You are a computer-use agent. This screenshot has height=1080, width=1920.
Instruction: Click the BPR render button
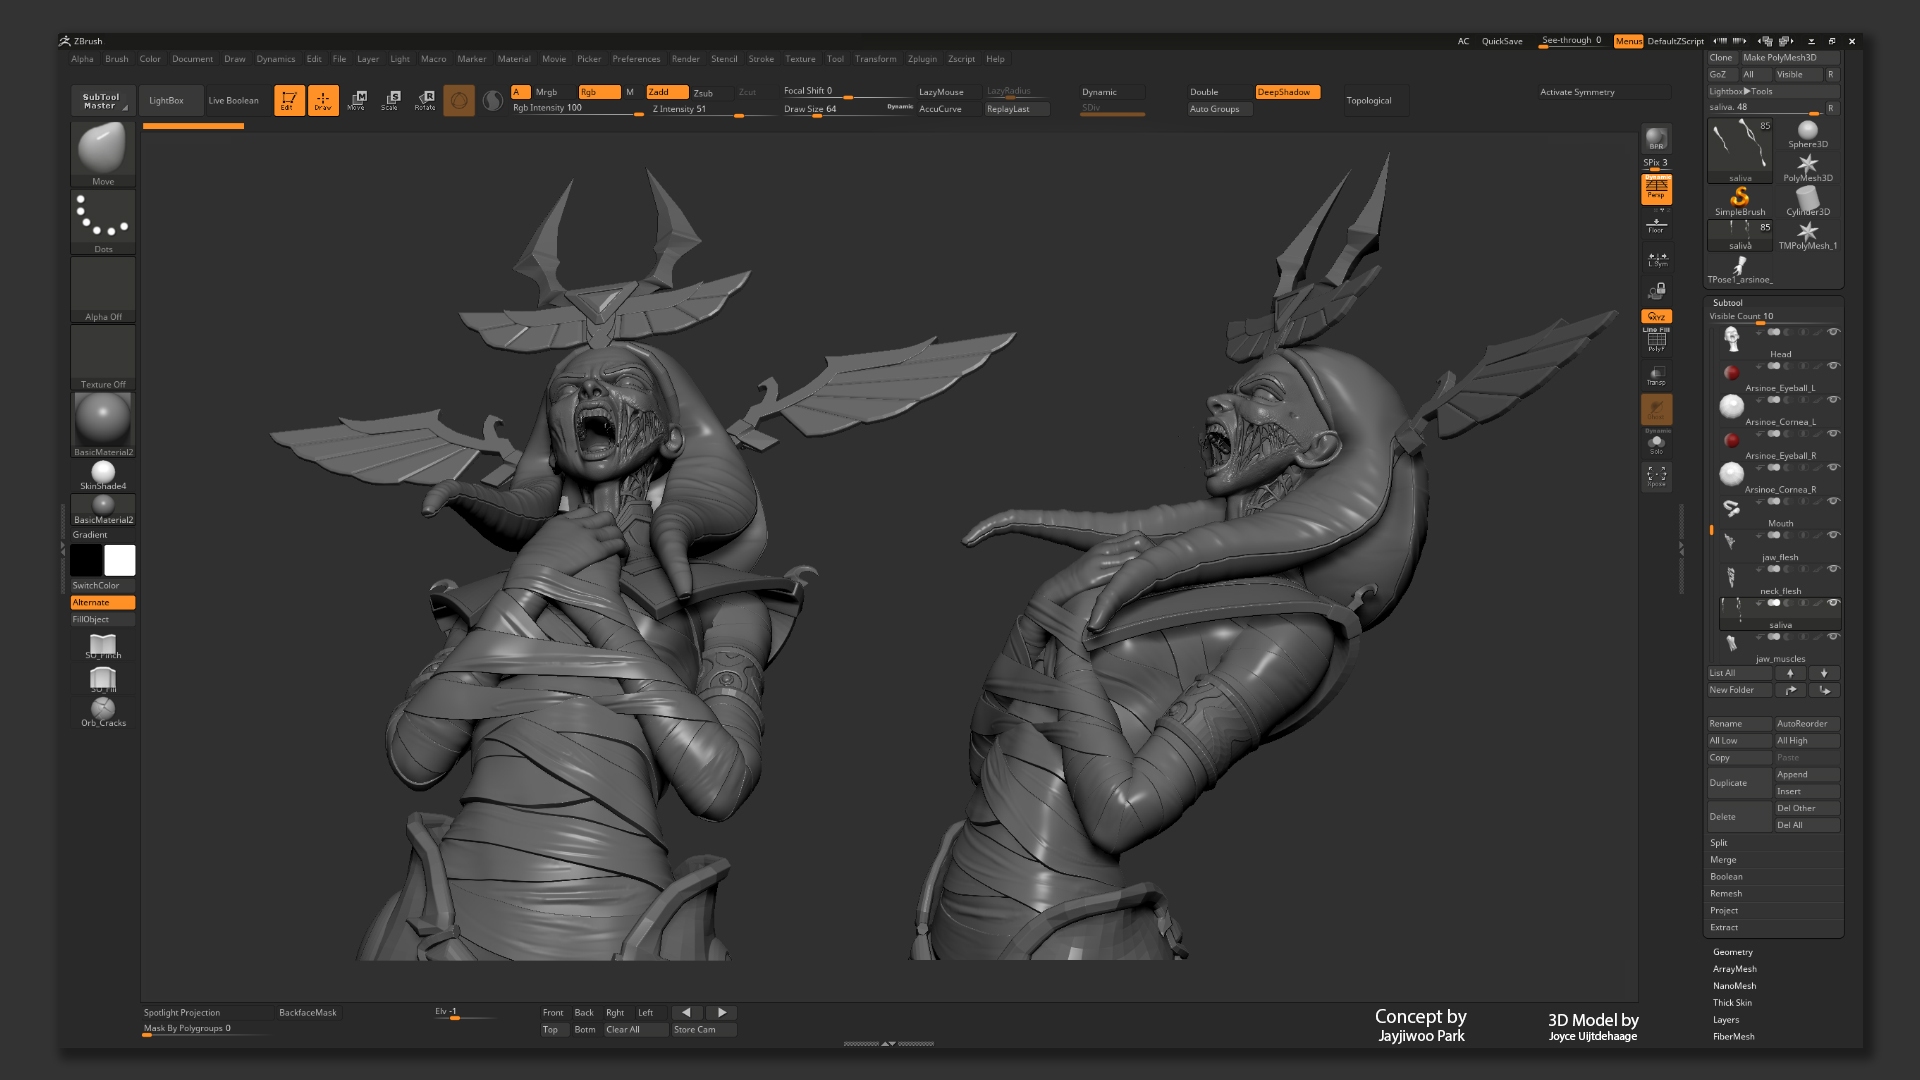1656,139
